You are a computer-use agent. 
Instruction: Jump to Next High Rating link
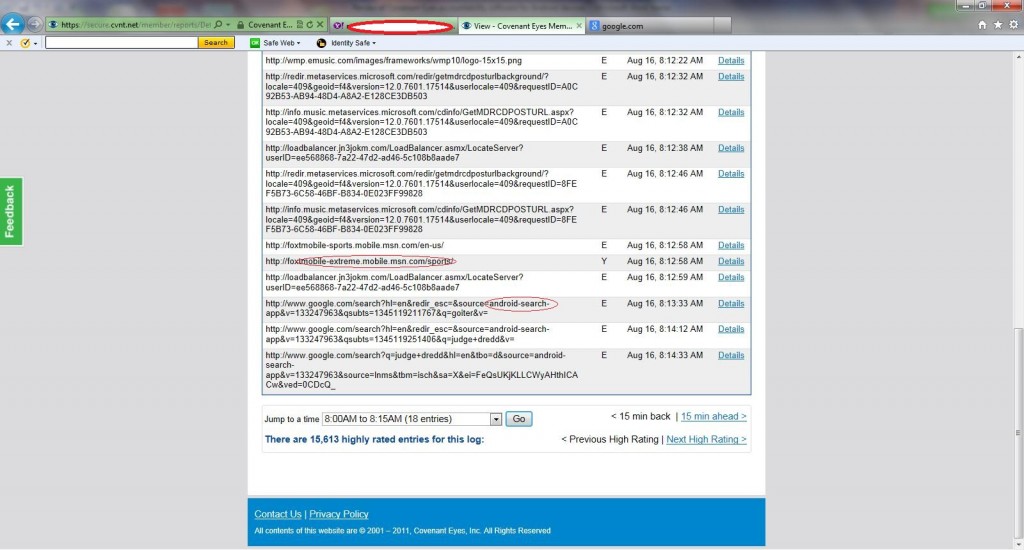tap(706, 440)
